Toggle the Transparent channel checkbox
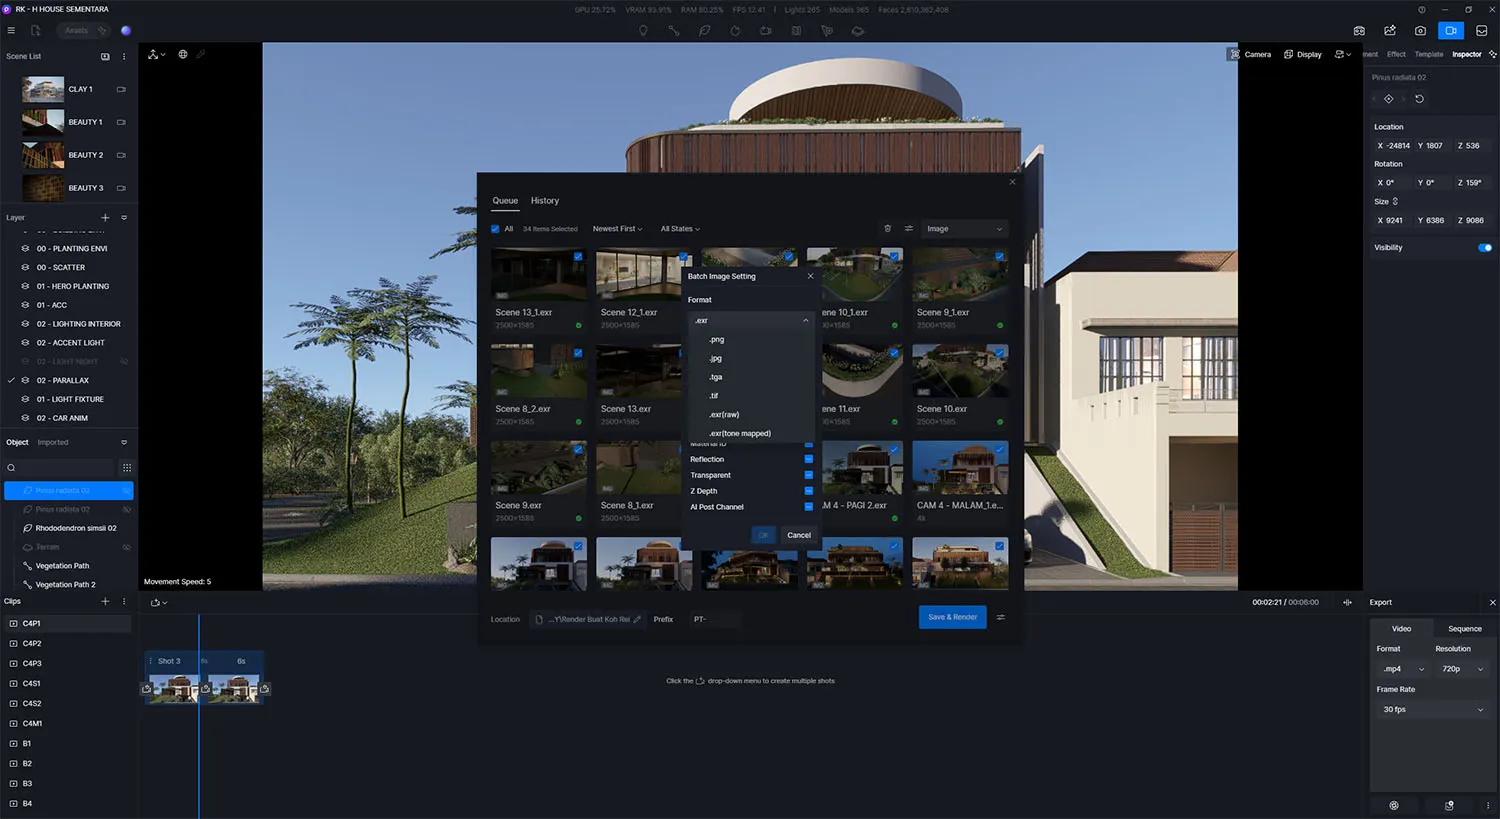 (808, 475)
